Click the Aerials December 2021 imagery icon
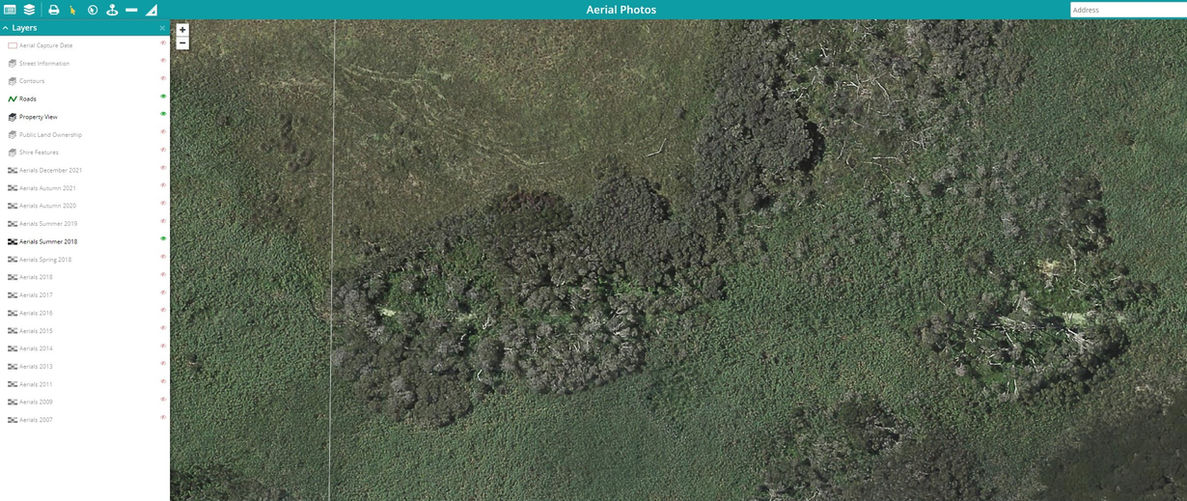This screenshot has width=1187, height=501. point(12,170)
